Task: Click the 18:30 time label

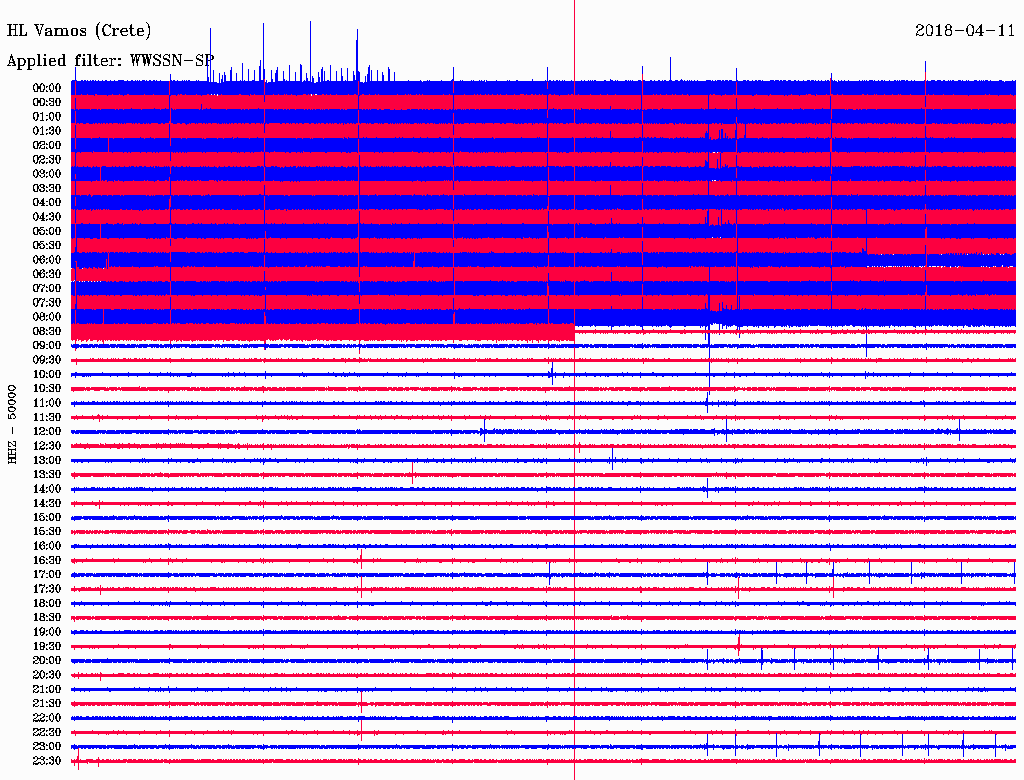Action: 47,617
